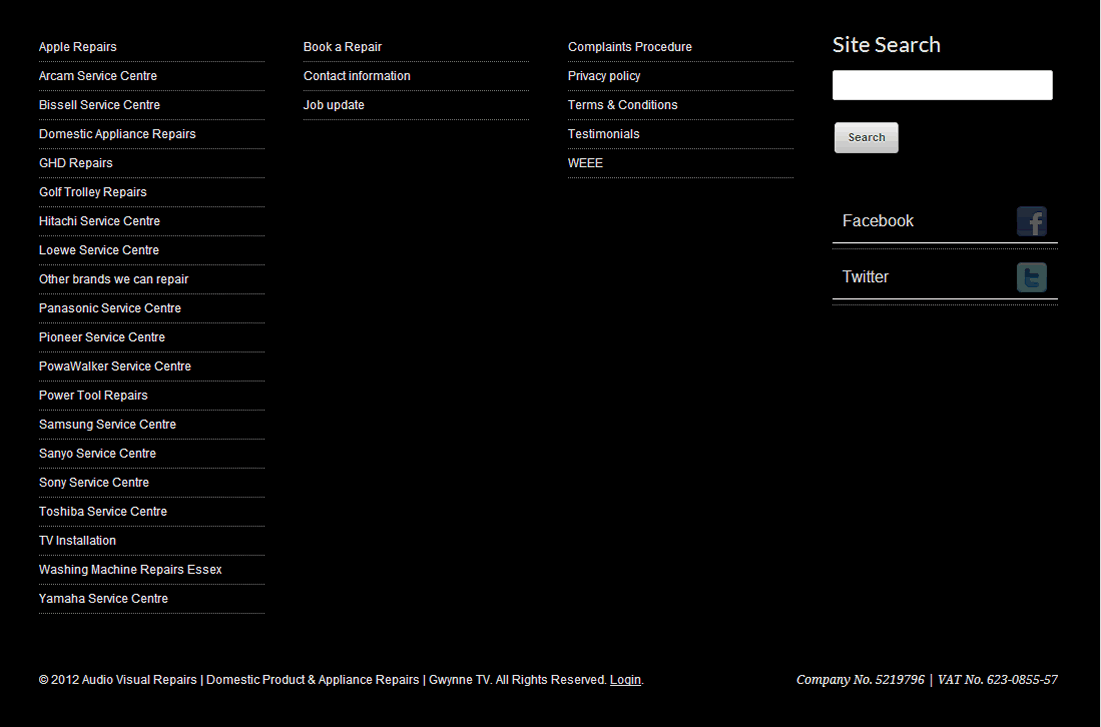The height and width of the screenshot is (727, 1101).
Task: Open Toshiba Service Centre page
Action: point(103,512)
